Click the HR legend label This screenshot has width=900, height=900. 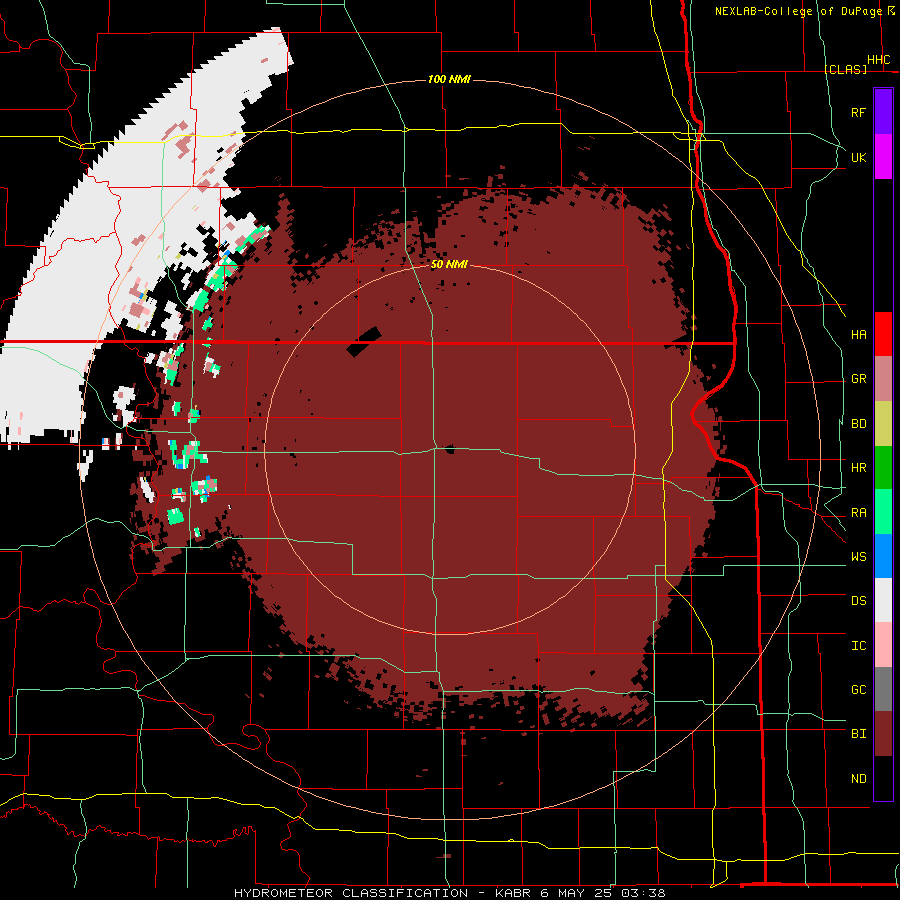[x=858, y=468]
